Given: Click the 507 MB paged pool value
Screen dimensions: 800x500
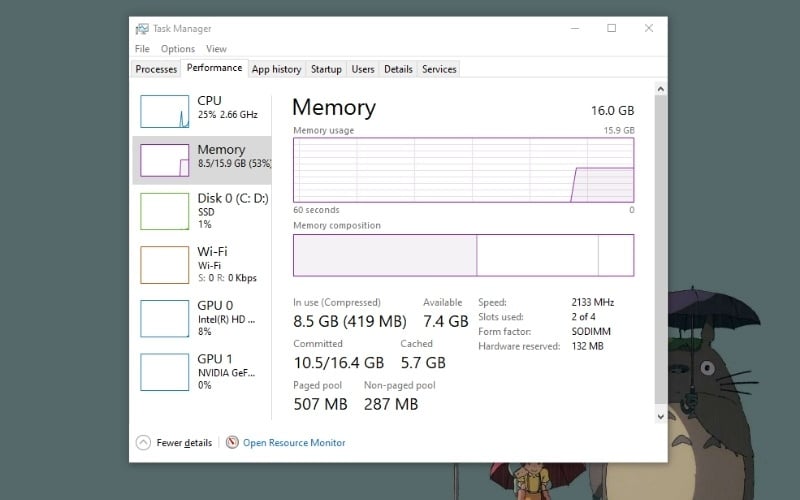Looking at the screenshot, I should pyautogui.click(x=320, y=404).
